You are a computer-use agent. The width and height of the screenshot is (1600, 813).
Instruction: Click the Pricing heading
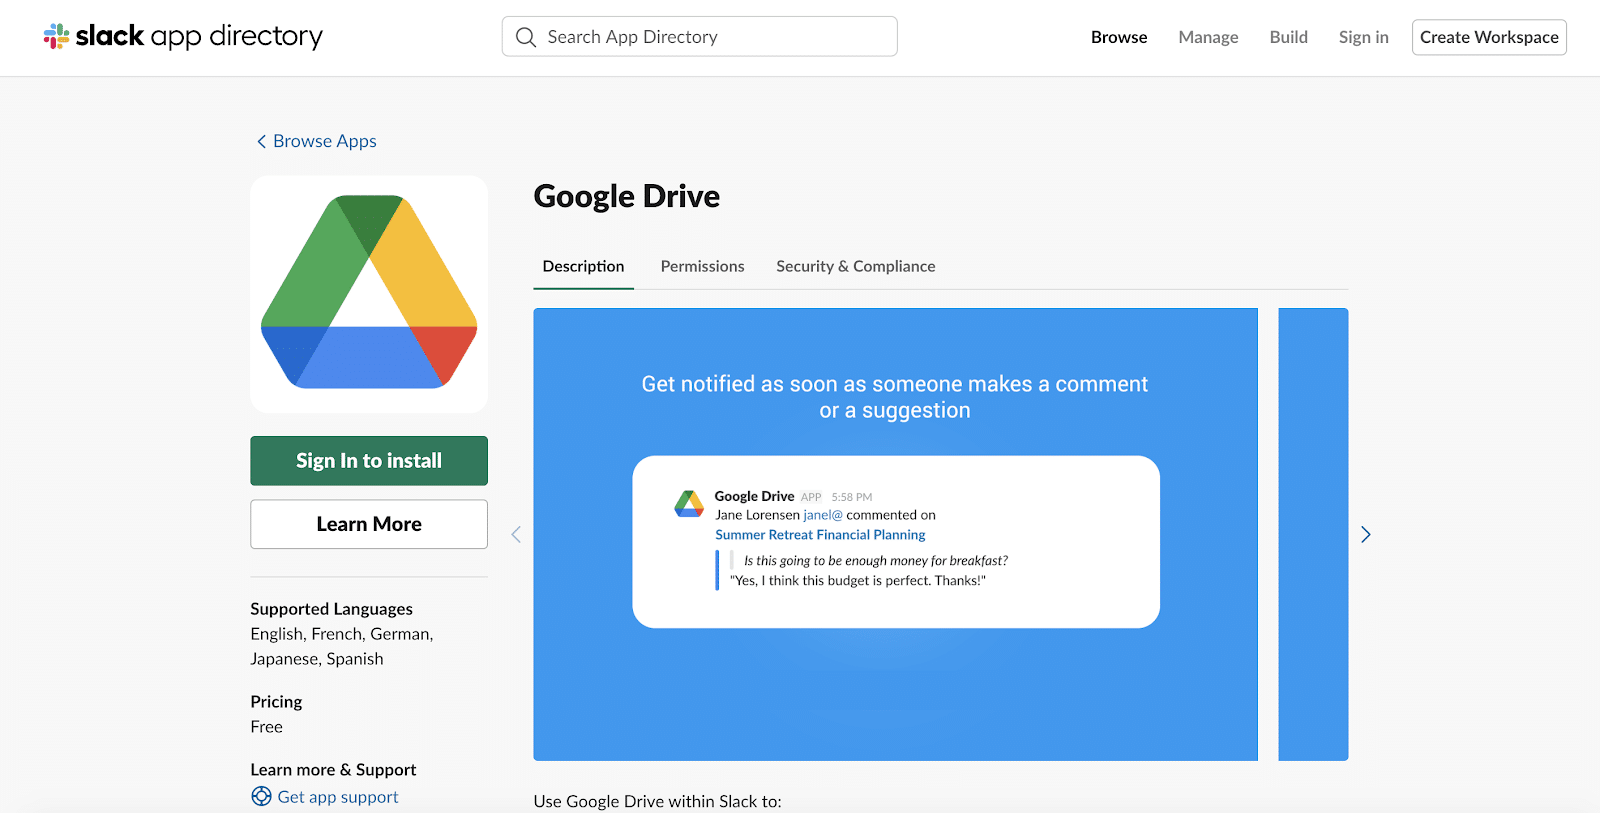(x=276, y=702)
